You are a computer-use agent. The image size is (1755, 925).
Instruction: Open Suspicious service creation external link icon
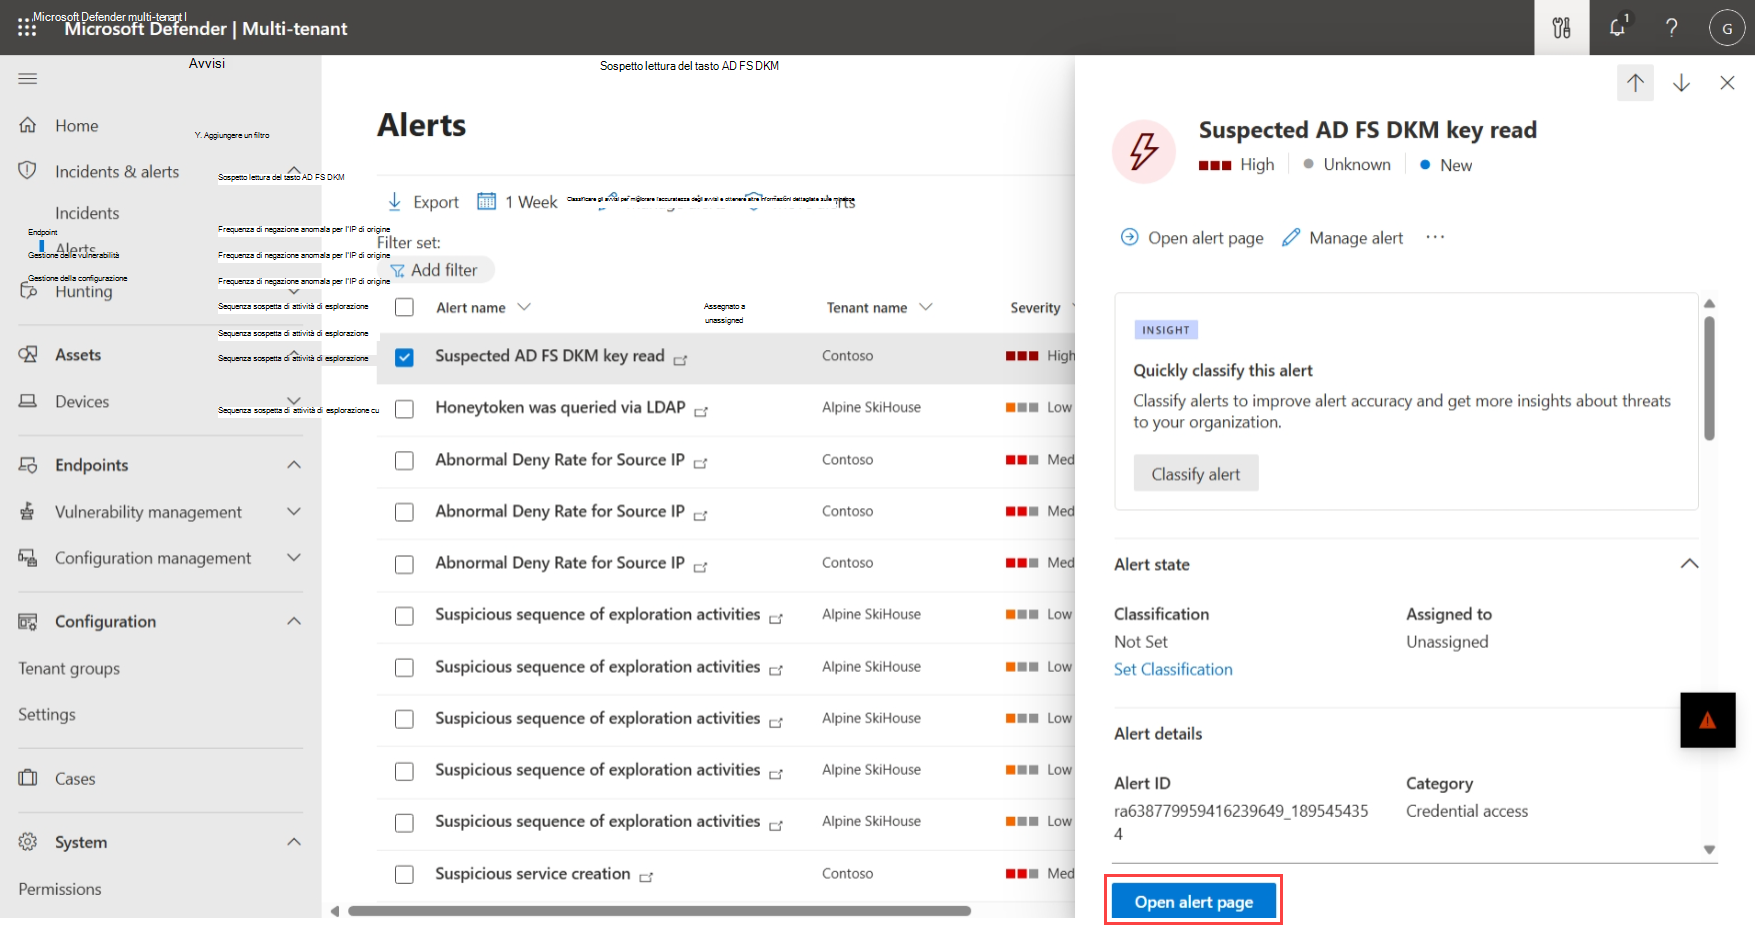click(646, 877)
